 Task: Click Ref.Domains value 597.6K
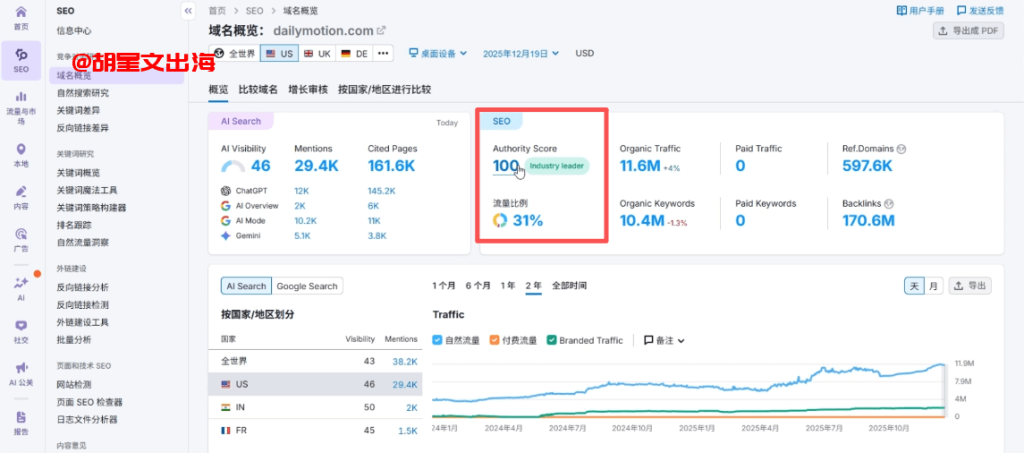(867, 166)
